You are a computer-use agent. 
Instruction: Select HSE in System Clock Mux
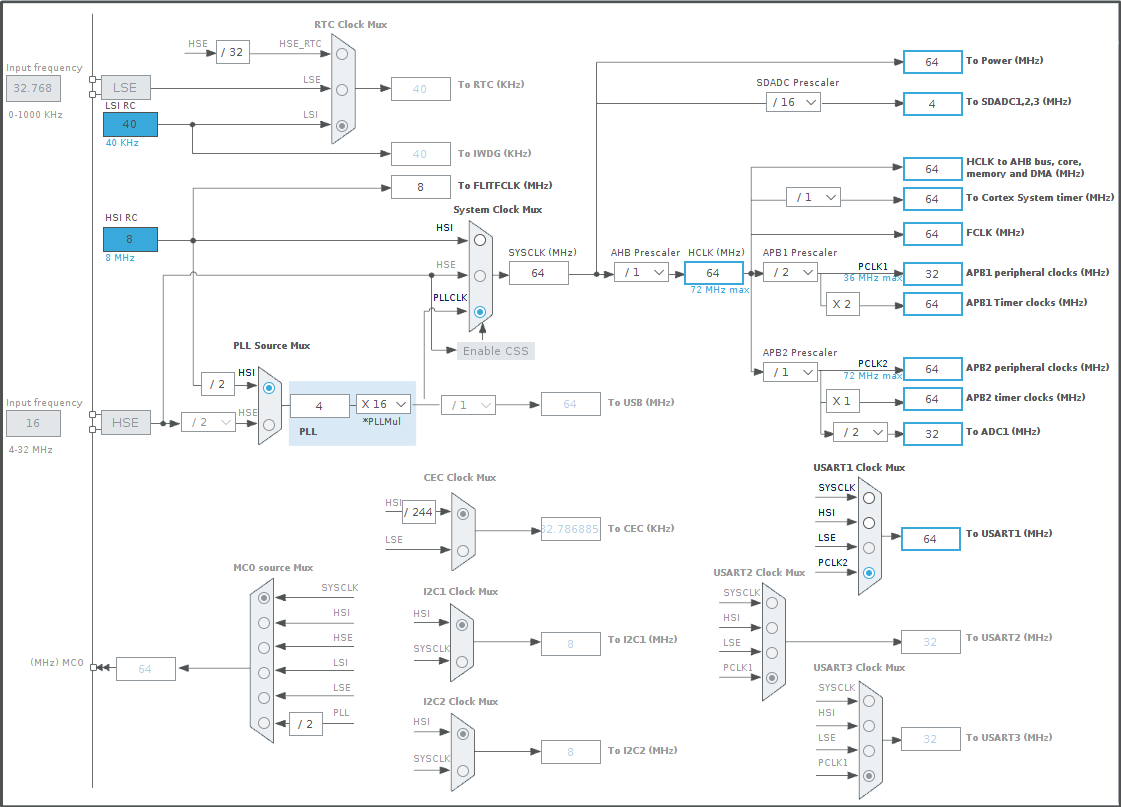point(480,276)
